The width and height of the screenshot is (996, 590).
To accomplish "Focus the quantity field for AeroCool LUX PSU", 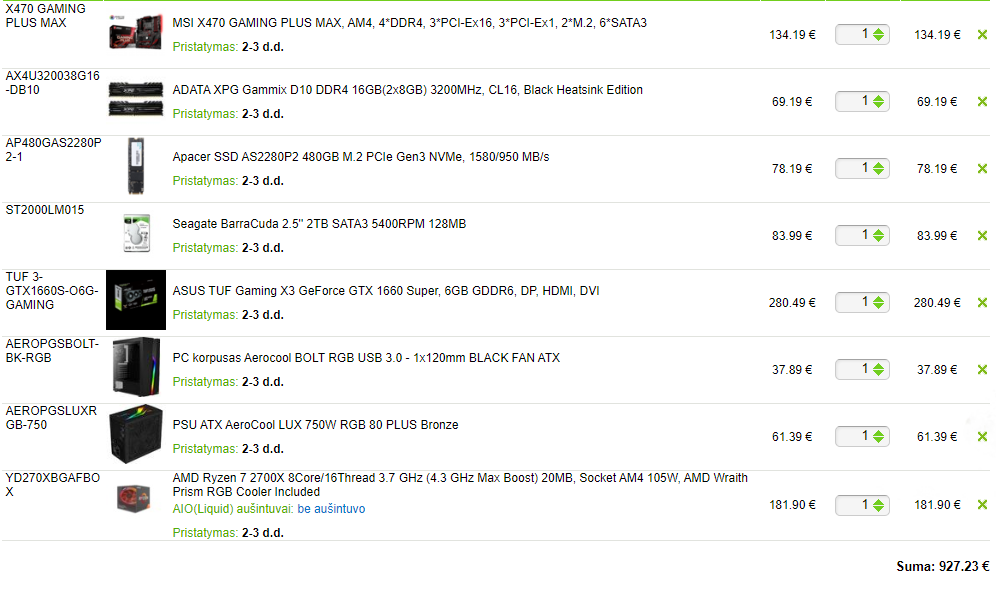I will (862, 436).
